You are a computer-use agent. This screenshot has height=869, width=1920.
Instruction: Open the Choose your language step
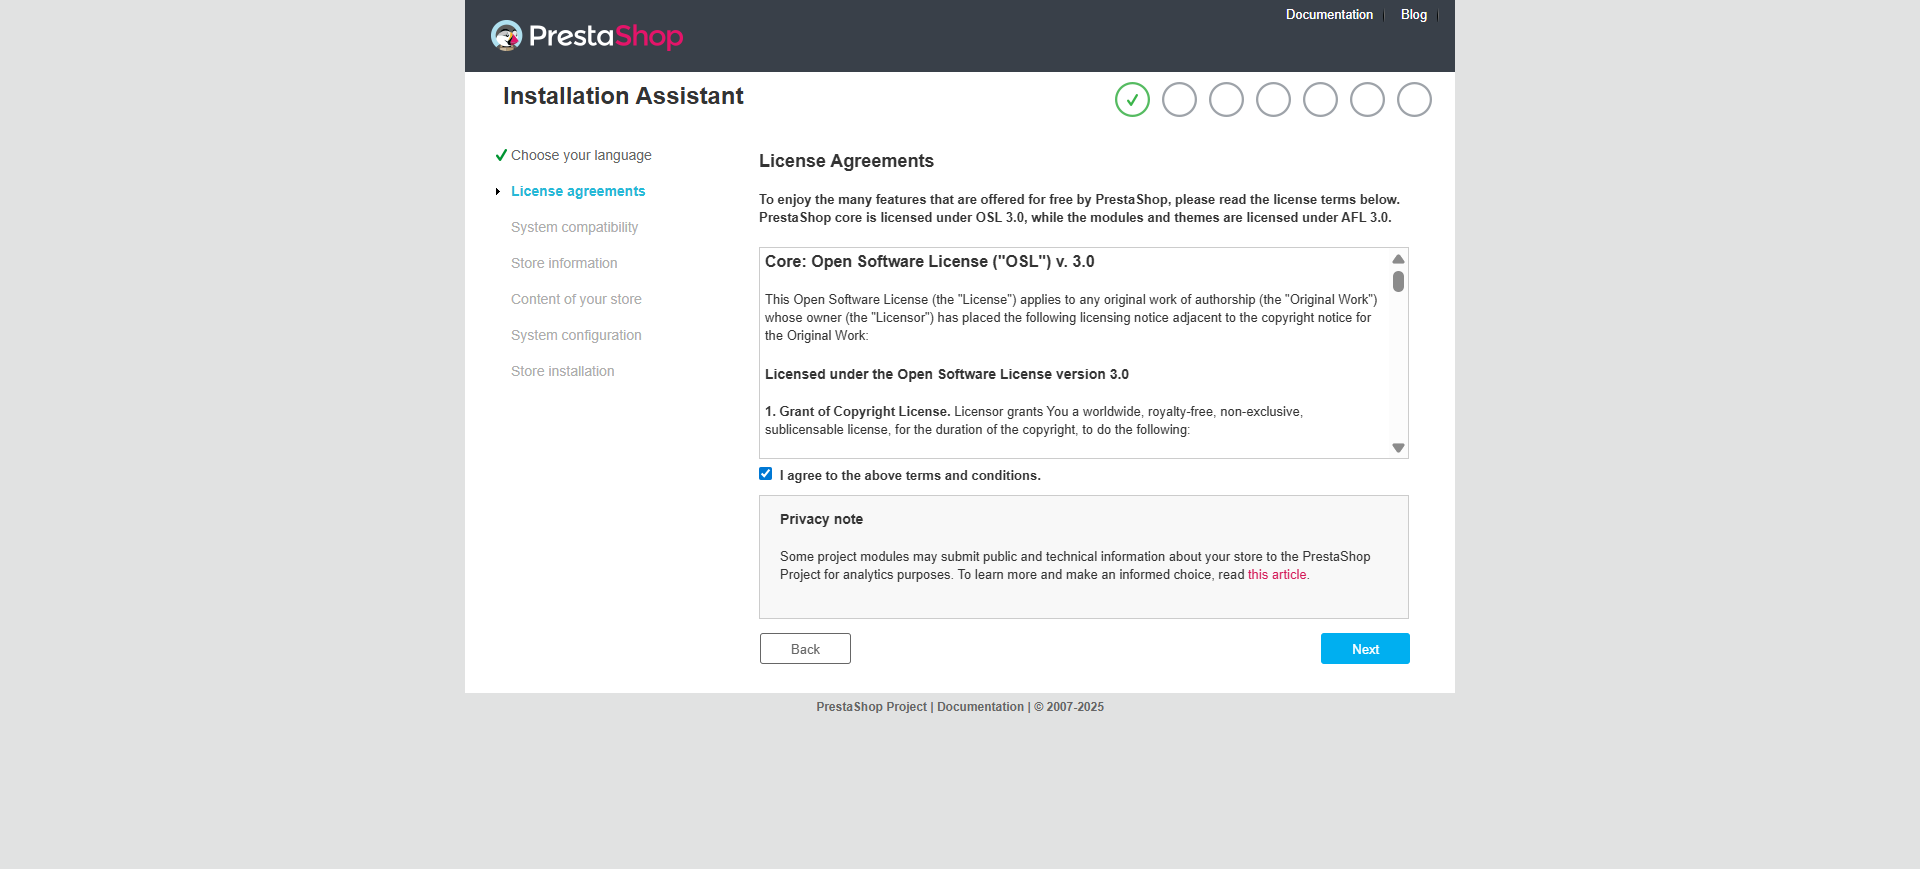581,155
